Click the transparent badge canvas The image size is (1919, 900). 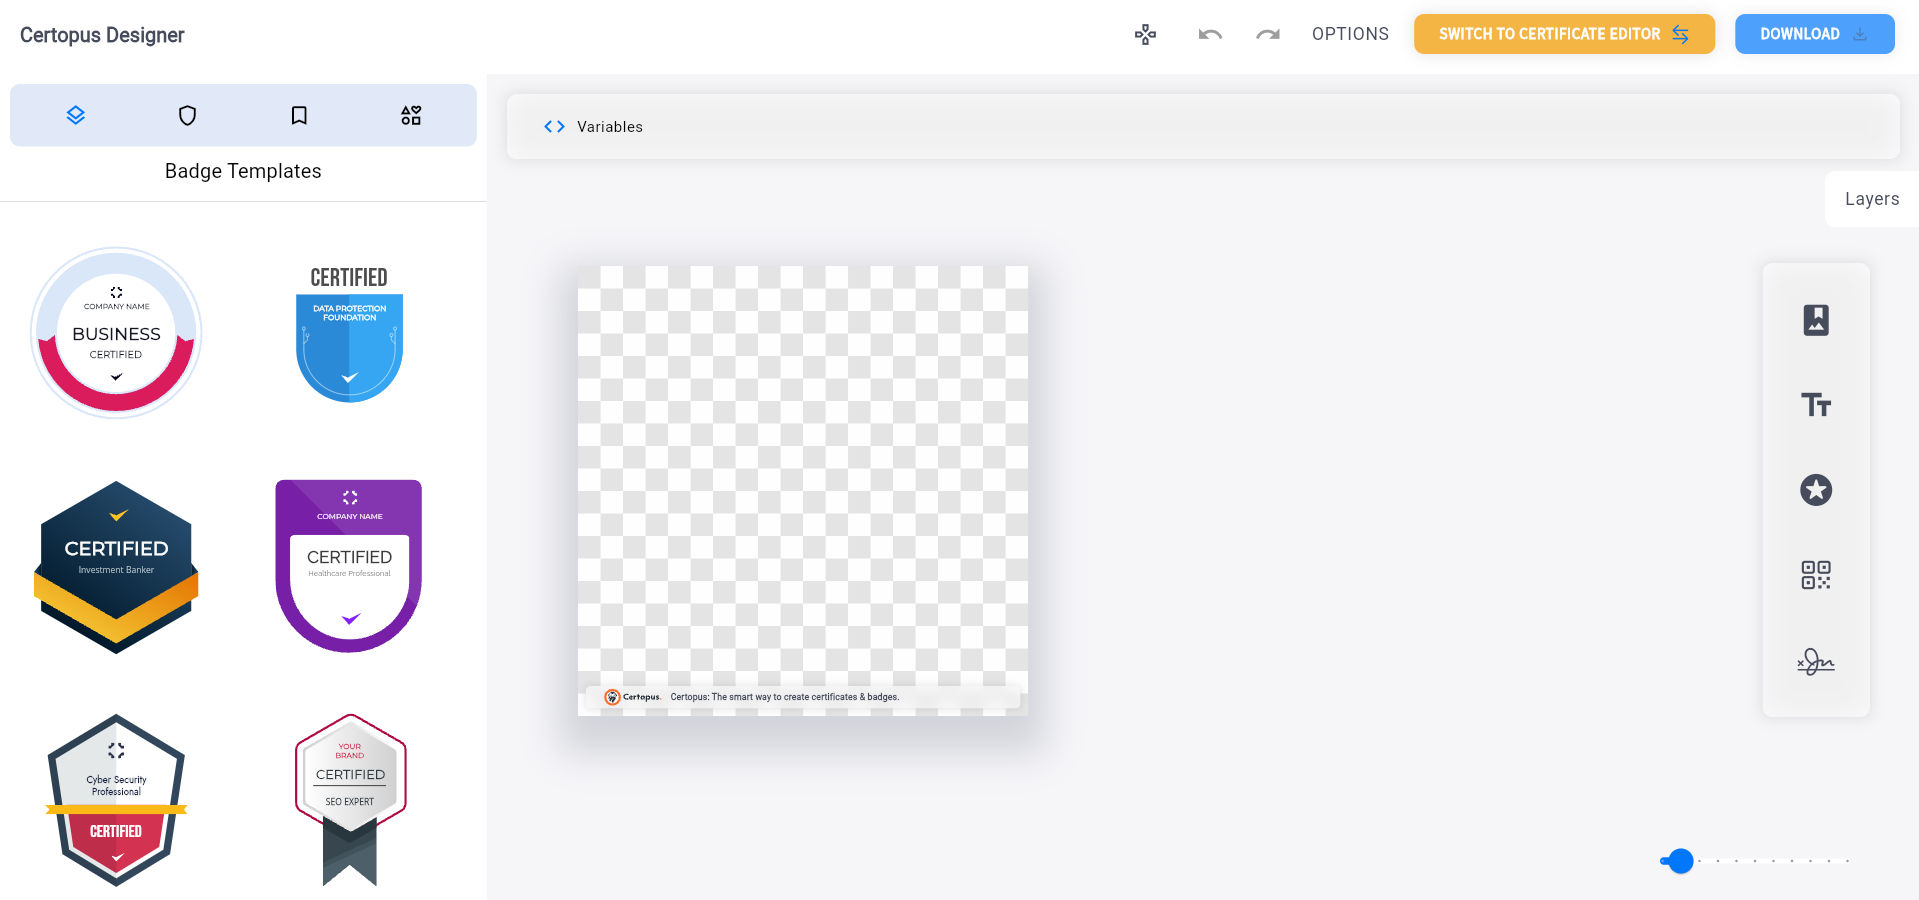(803, 491)
